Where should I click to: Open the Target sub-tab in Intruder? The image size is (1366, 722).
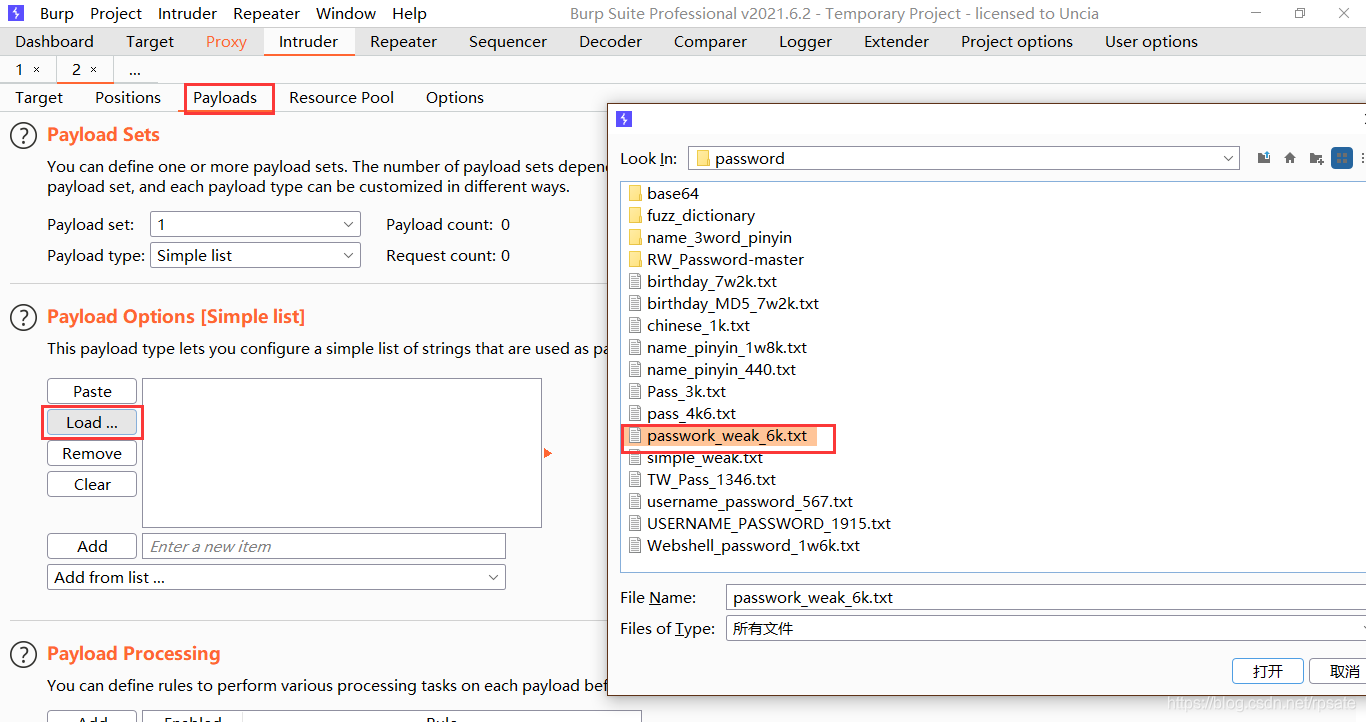[39, 97]
